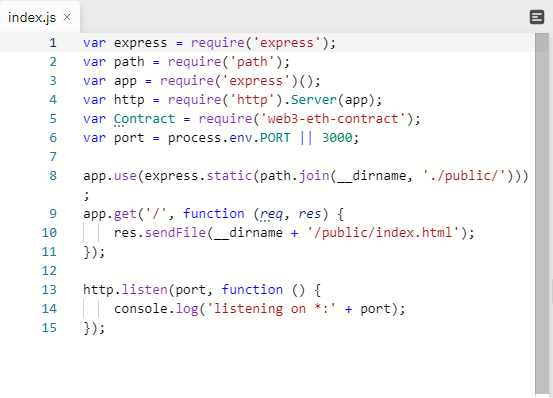
Task: Click line number 8 in the gutter
Action: tap(53, 176)
